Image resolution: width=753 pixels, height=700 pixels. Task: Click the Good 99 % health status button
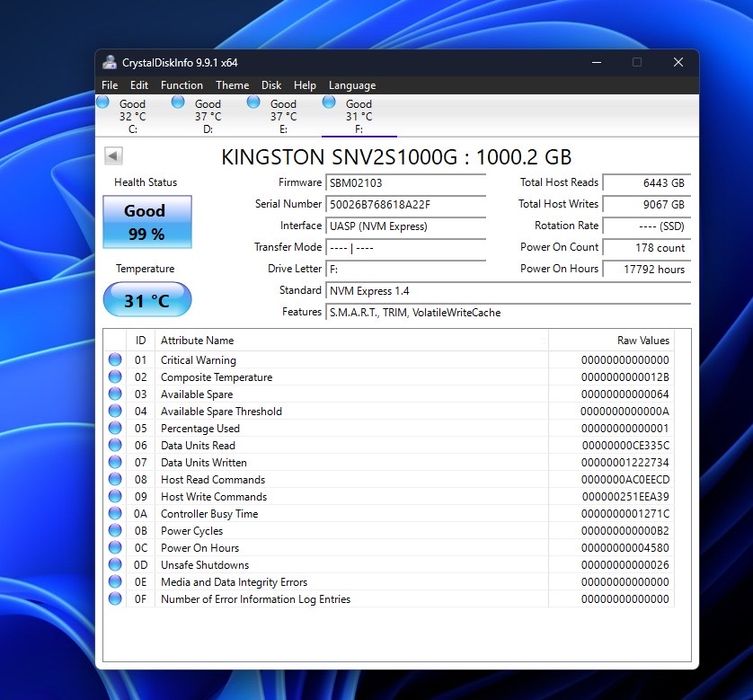(147, 222)
